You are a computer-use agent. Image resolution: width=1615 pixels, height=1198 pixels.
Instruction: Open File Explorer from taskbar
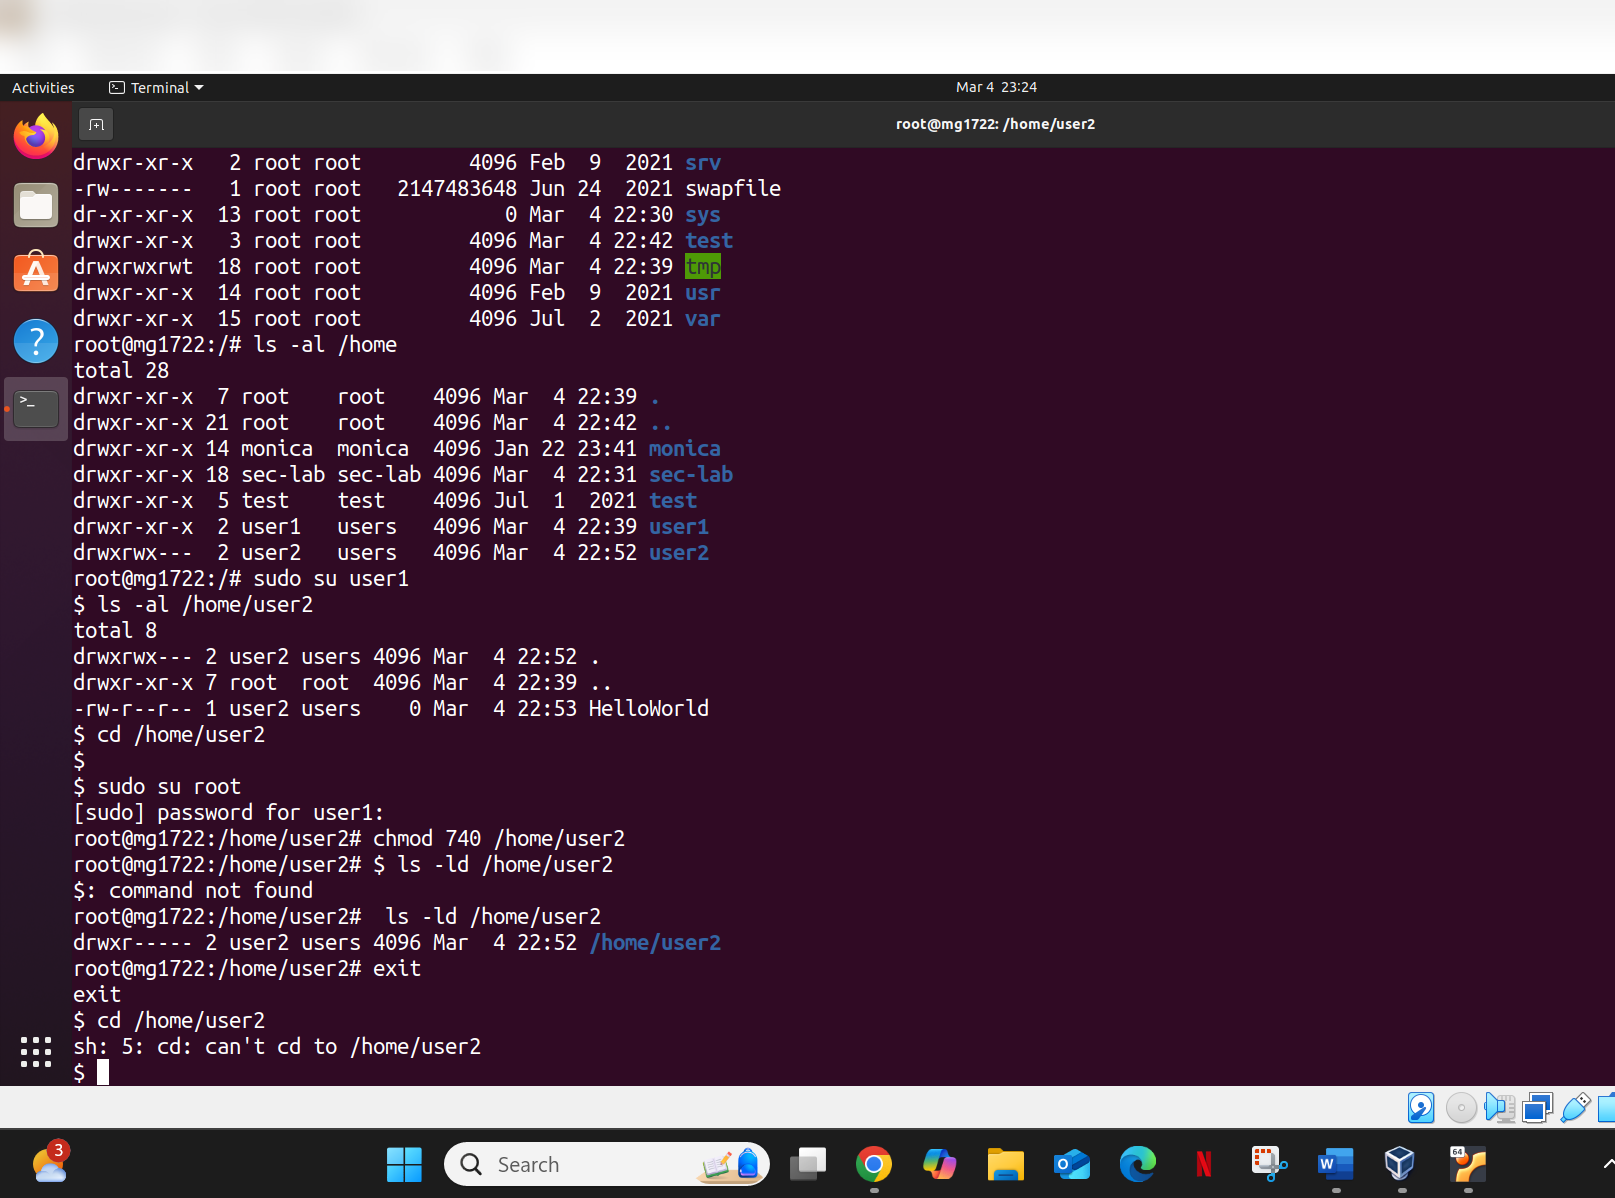click(x=1005, y=1164)
